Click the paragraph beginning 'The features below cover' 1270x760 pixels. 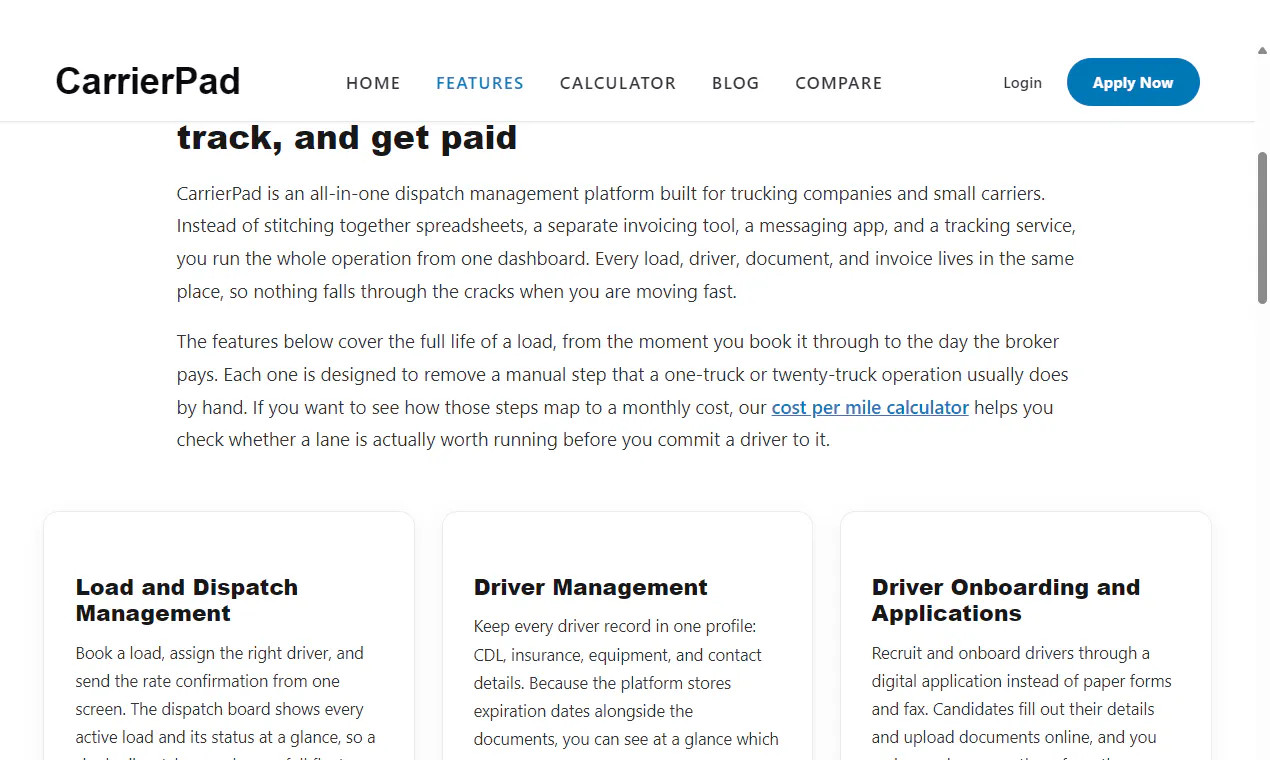pyautogui.click(x=624, y=390)
